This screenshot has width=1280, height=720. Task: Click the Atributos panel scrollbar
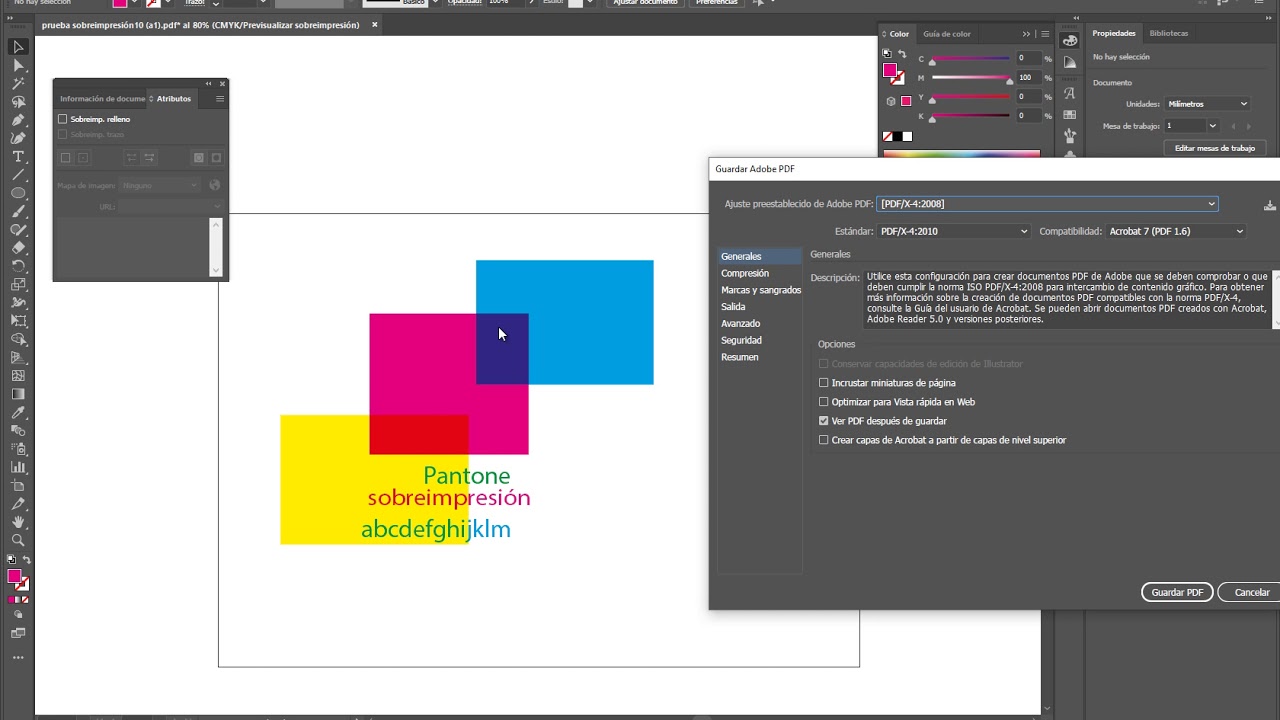[x=216, y=246]
